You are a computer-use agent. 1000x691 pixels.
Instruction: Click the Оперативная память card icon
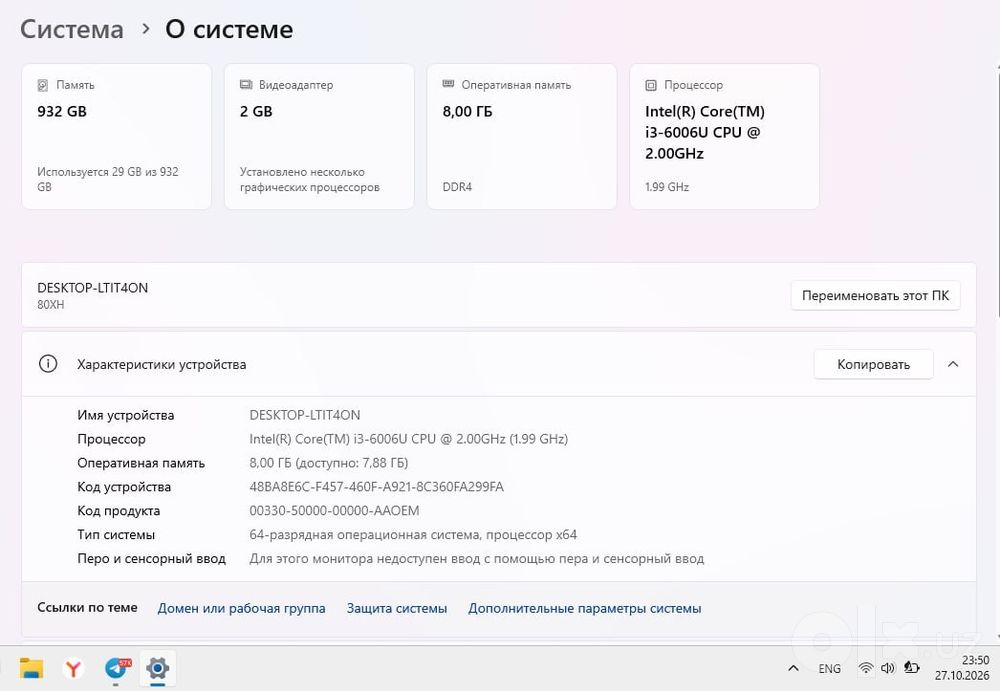click(x=448, y=84)
